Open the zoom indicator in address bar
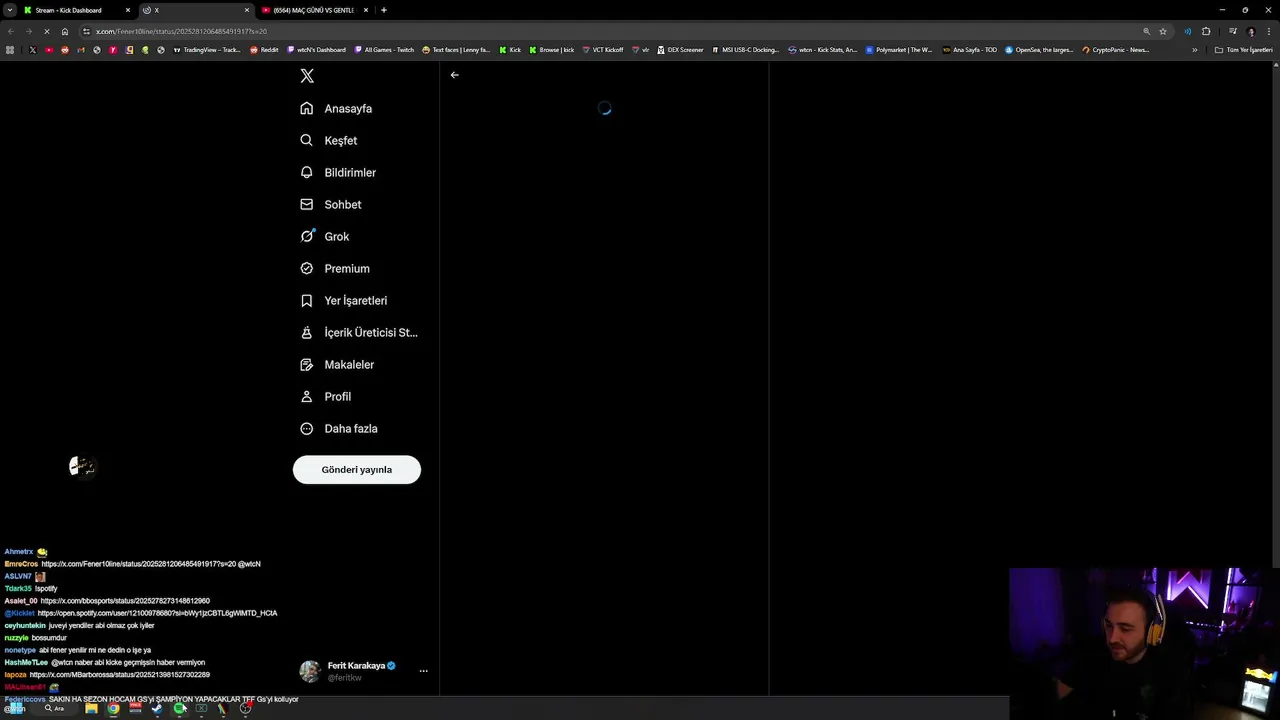This screenshot has width=1280, height=720. (x=1146, y=31)
